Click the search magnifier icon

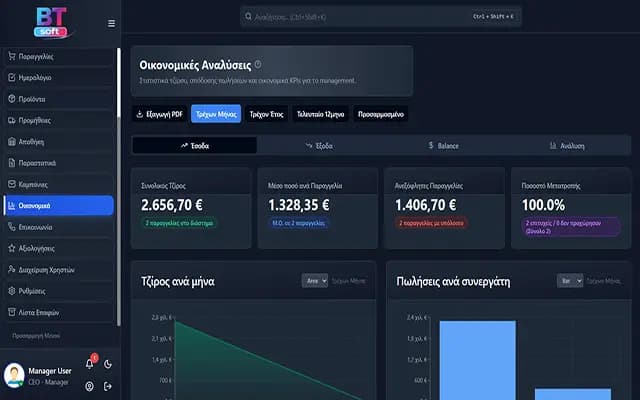tap(248, 16)
